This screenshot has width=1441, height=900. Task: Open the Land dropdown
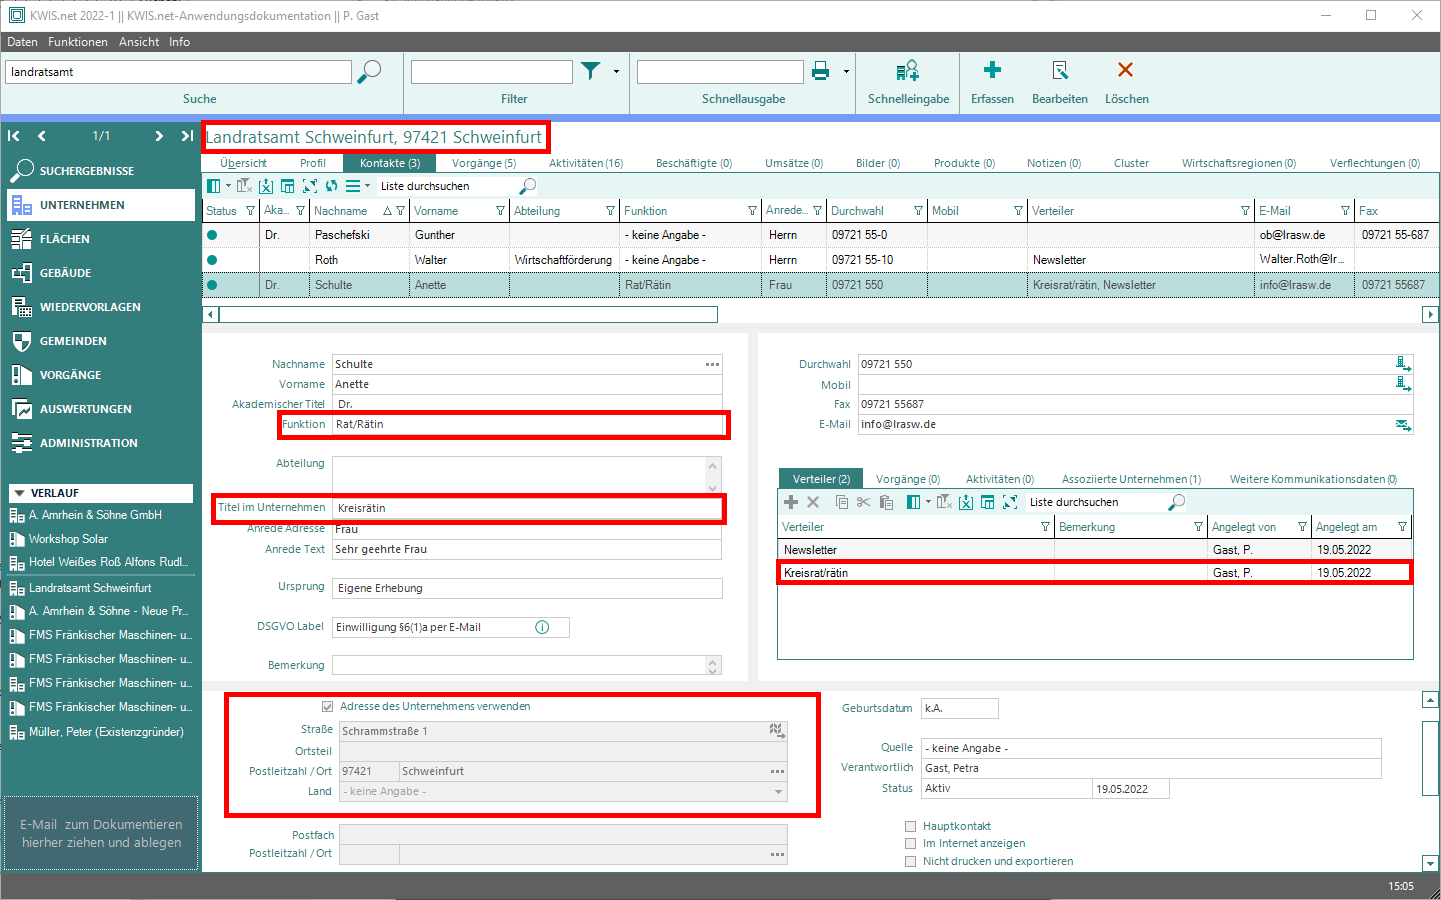pos(778,792)
